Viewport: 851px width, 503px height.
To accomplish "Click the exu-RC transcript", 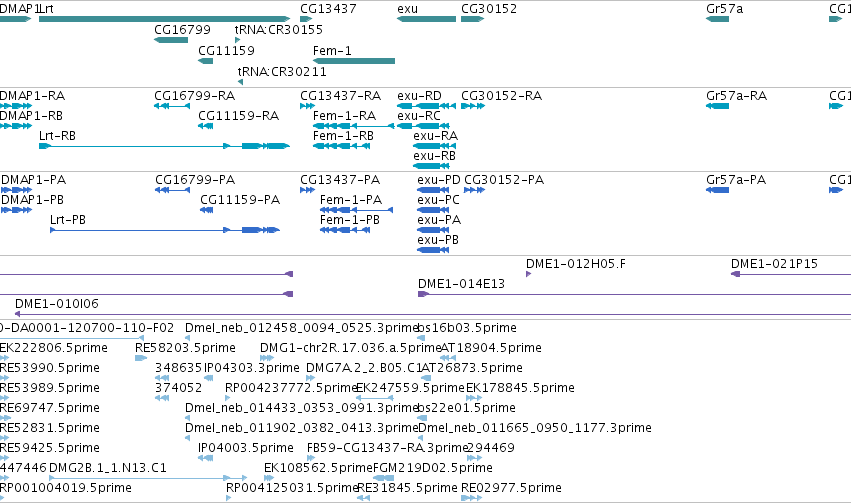I will 419,116.
